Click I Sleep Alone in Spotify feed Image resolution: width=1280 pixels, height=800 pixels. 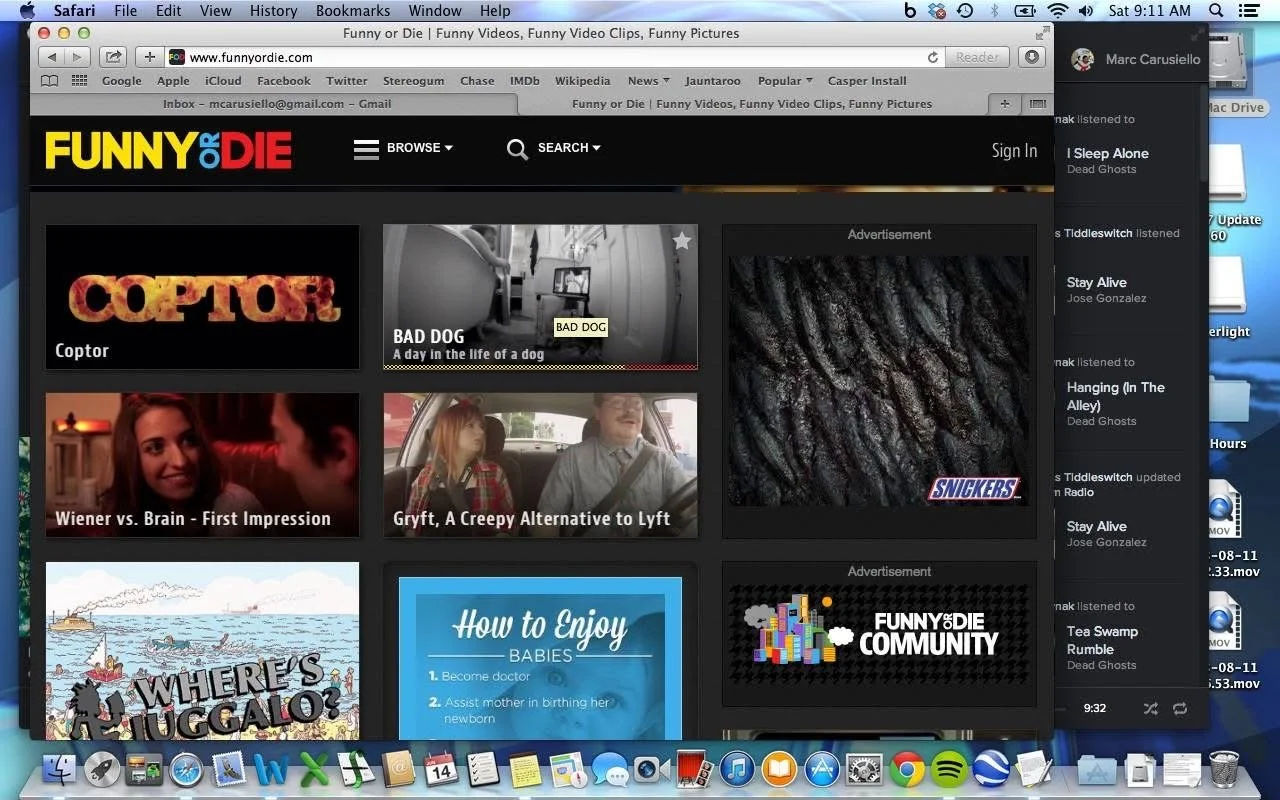pos(1107,153)
